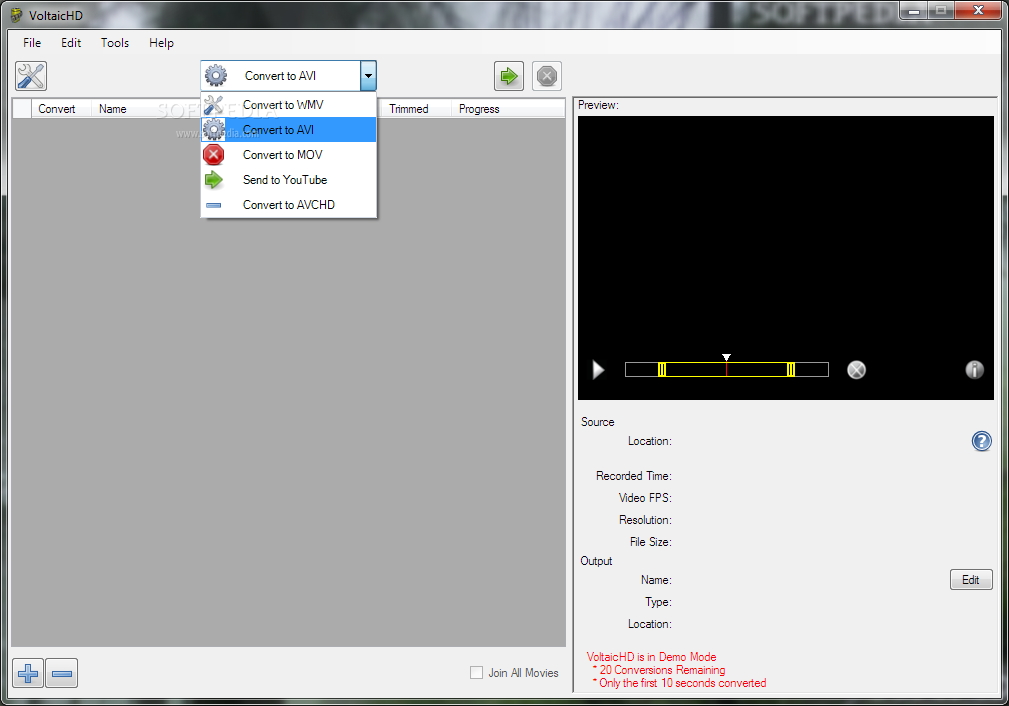Remove movie with the minus button

click(x=62, y=673)
